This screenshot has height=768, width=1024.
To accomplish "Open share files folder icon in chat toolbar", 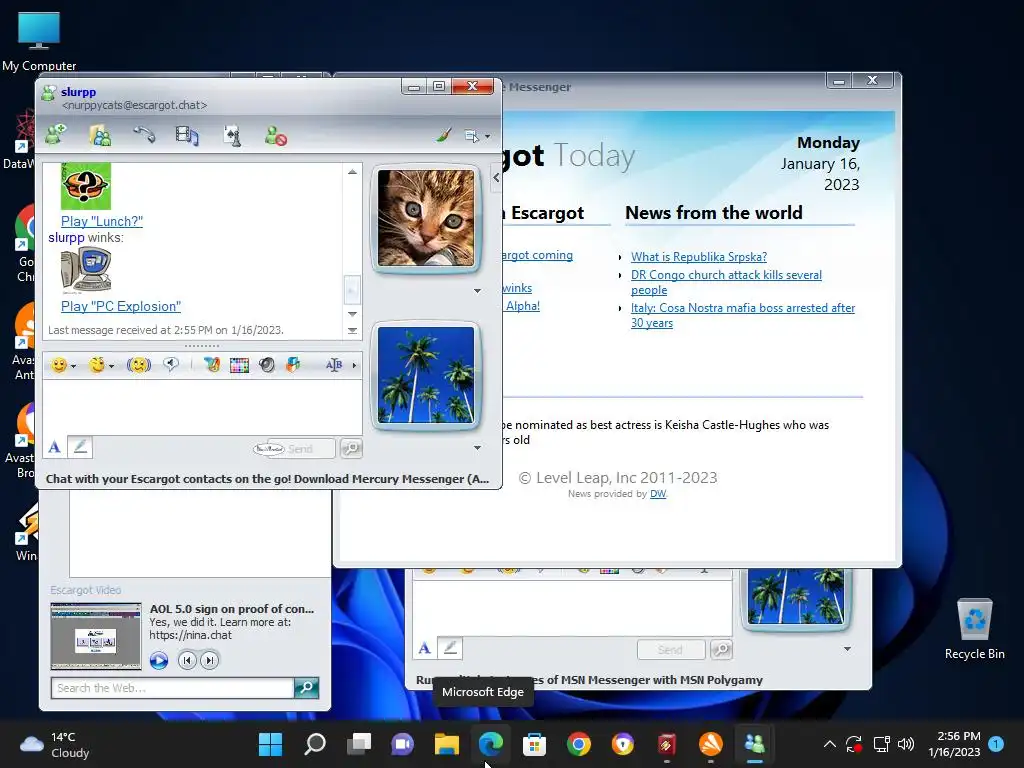I will (100, 135).
